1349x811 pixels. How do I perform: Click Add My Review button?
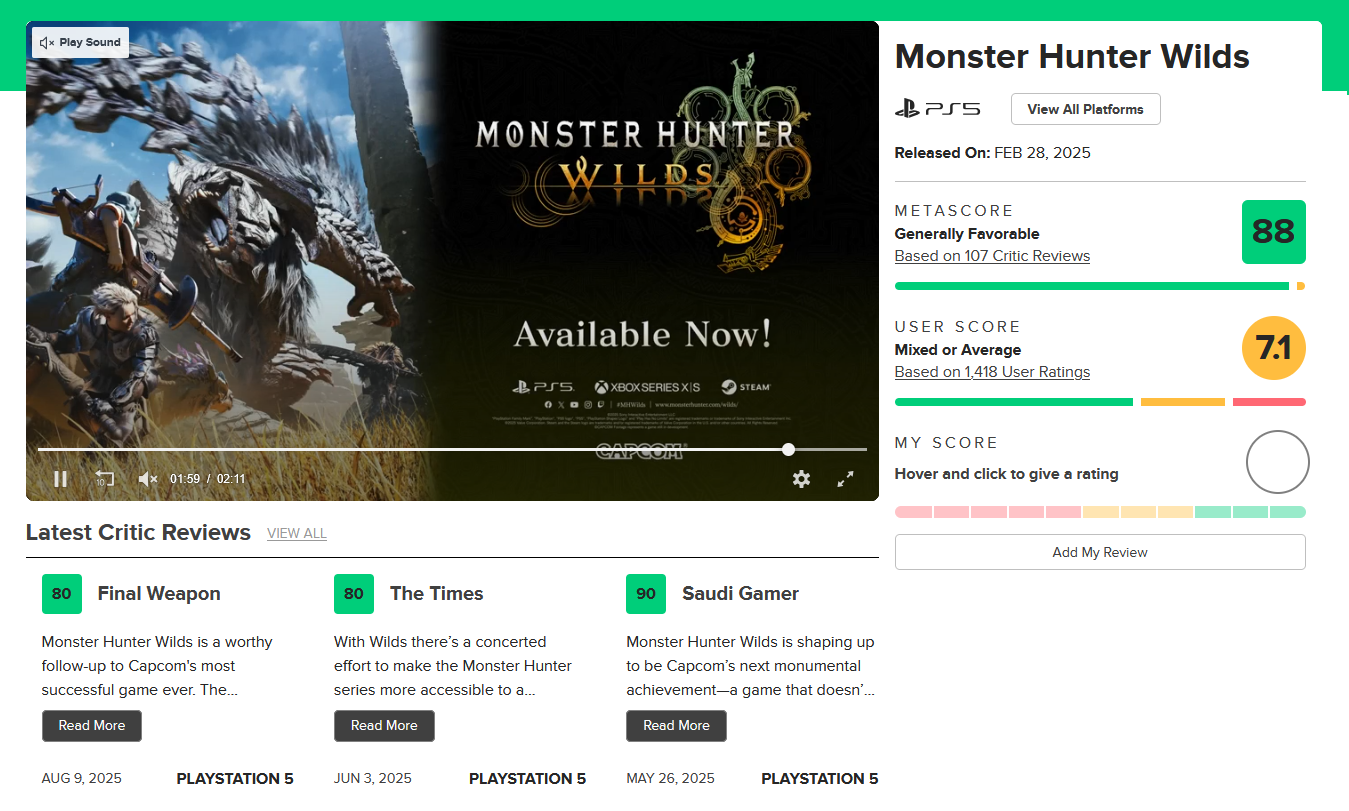tap(1100, 552)
